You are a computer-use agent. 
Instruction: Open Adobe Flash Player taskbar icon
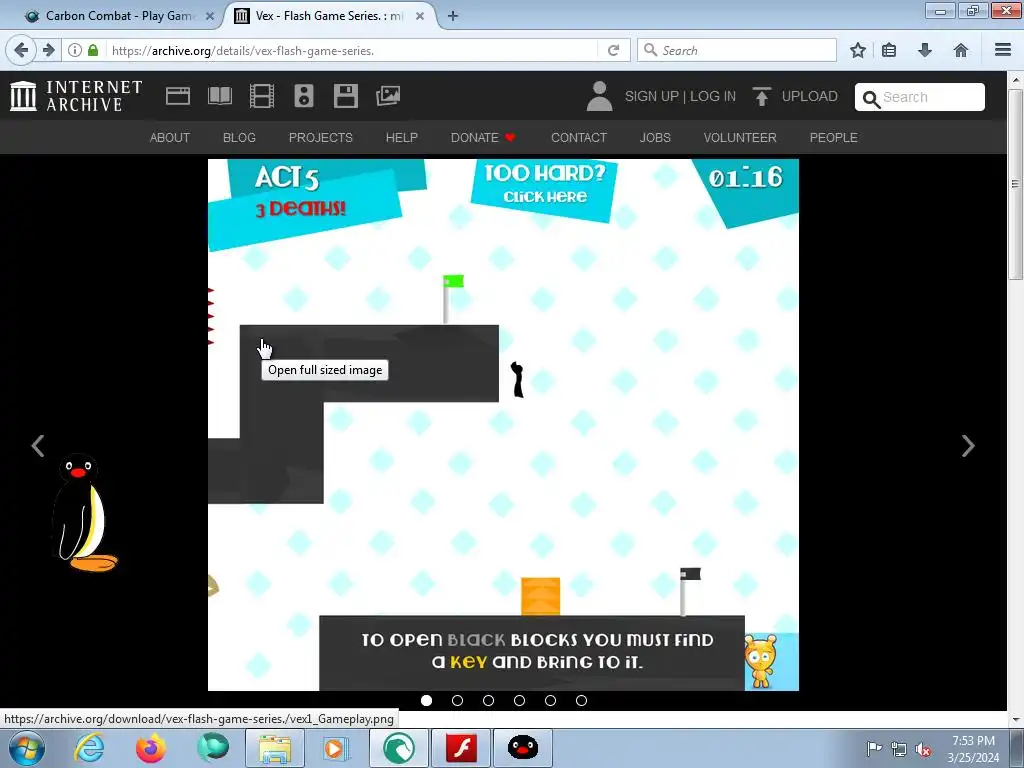tap(461, 748)
